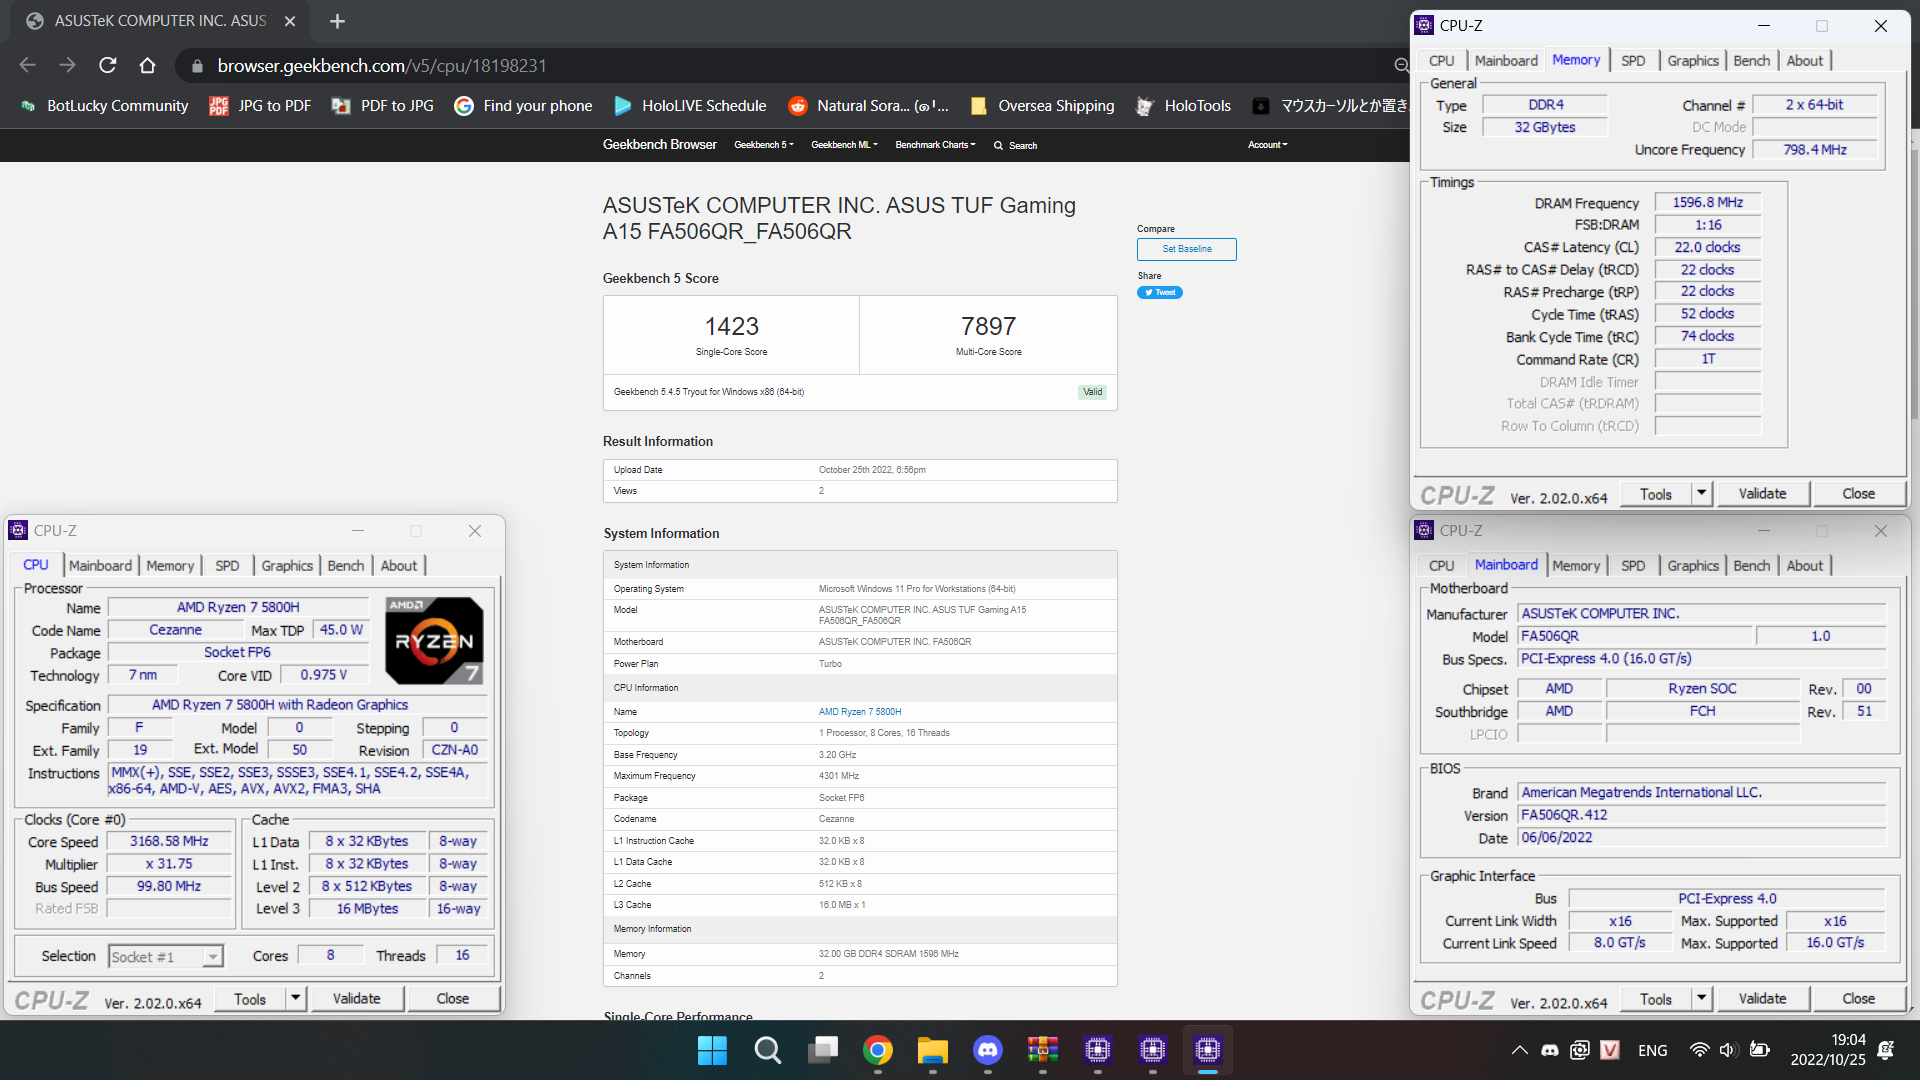Go back in browser history
The width and height of the screenshot is (1920, 1080).
tap(28, 66)
